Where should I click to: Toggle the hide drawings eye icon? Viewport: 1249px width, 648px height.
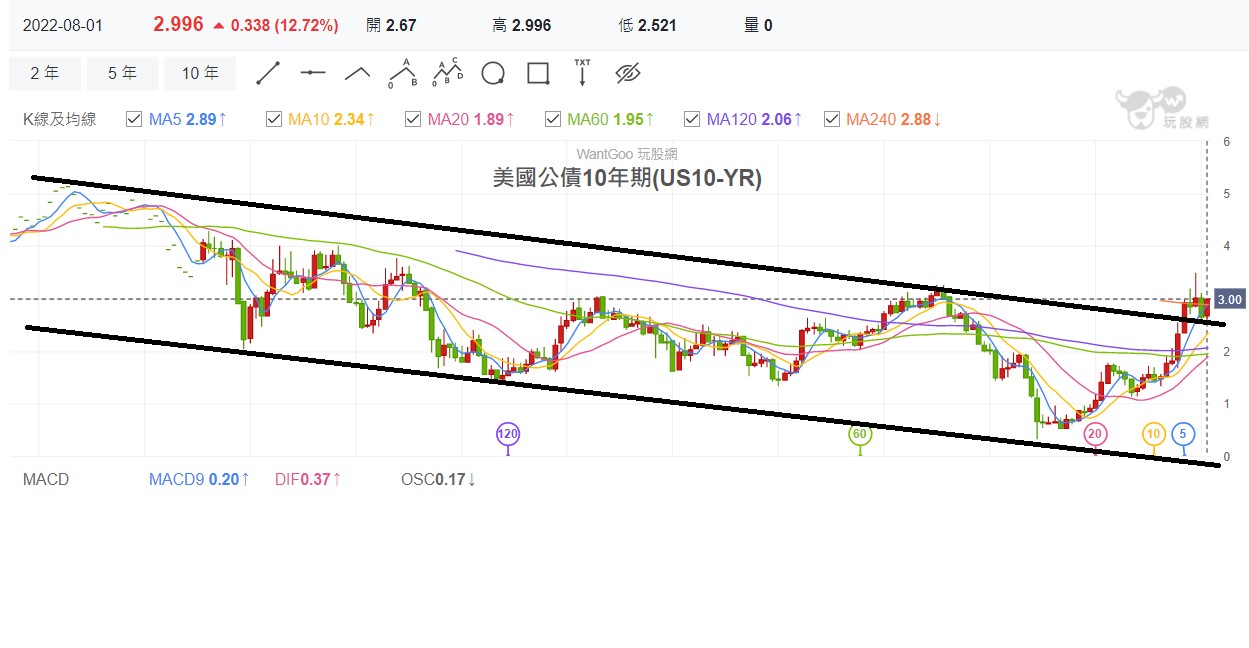pyautogui.click(x=627, y=73)
